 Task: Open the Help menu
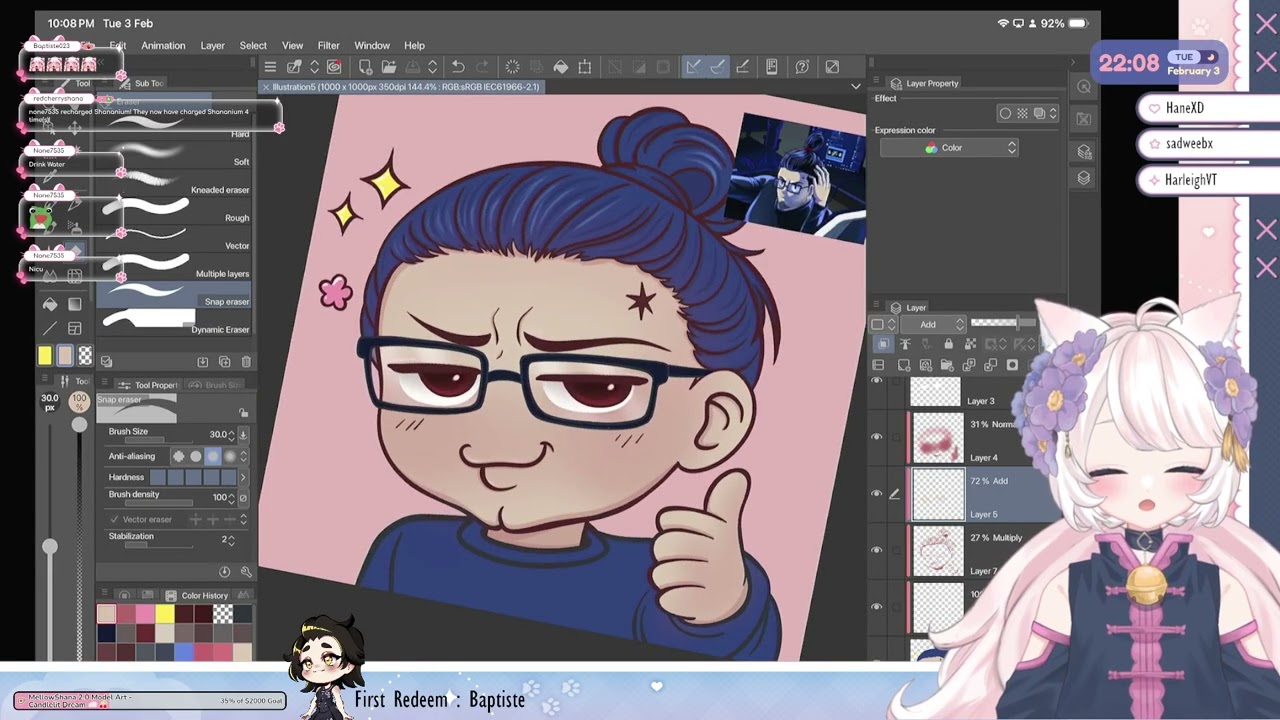pos(414,46)
